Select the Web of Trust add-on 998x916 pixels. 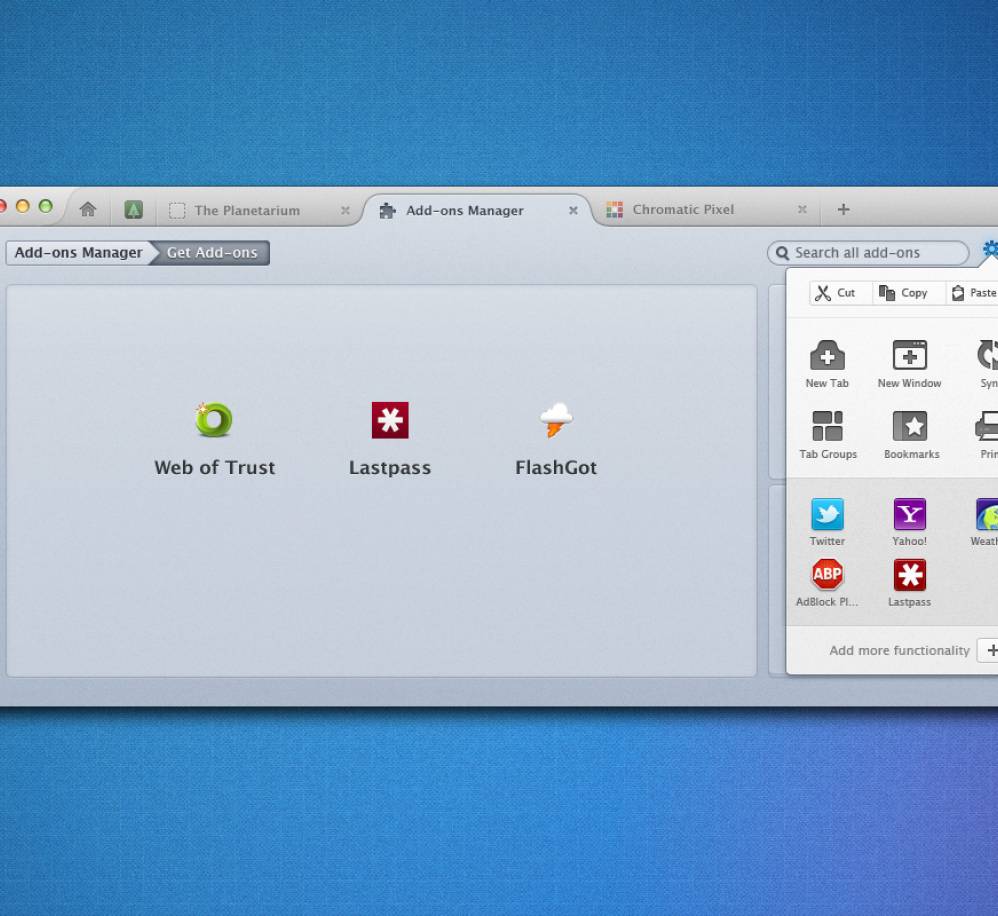point(214,421)
